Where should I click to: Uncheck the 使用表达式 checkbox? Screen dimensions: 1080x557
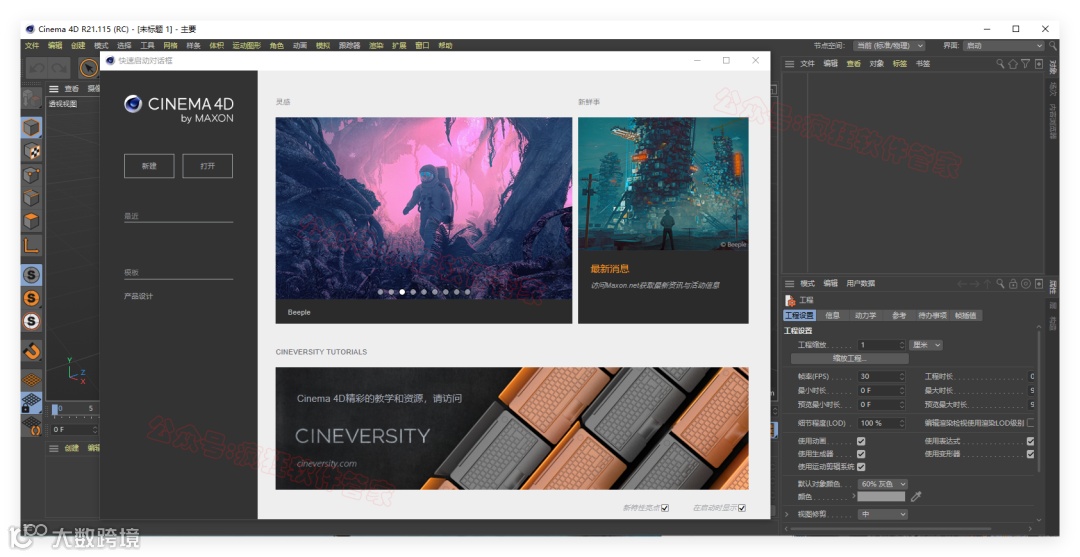(x=1030, y=441)
